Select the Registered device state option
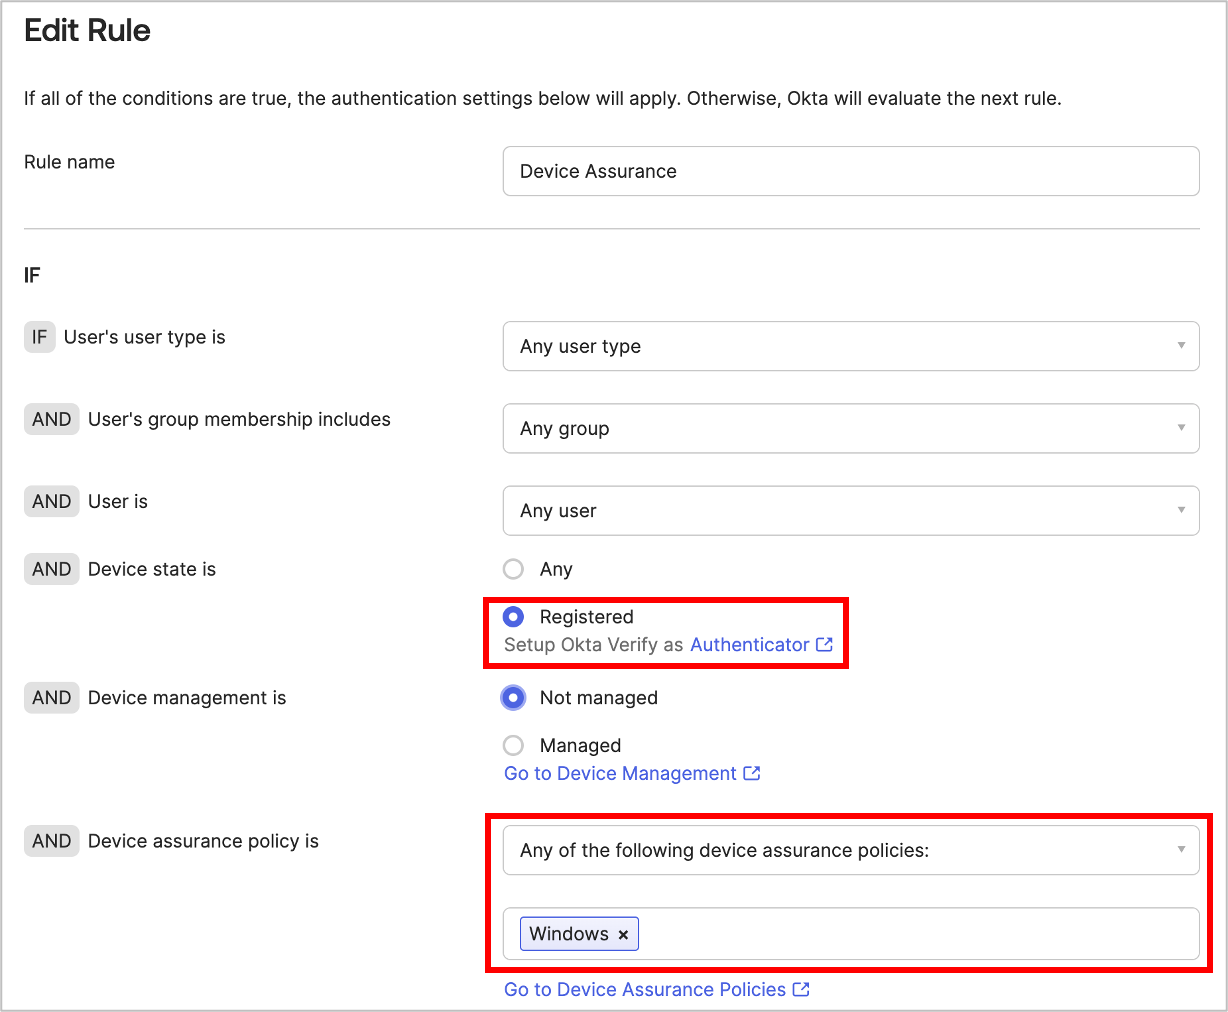This screenshot has width=1228, height=1012. pos(513,617)
